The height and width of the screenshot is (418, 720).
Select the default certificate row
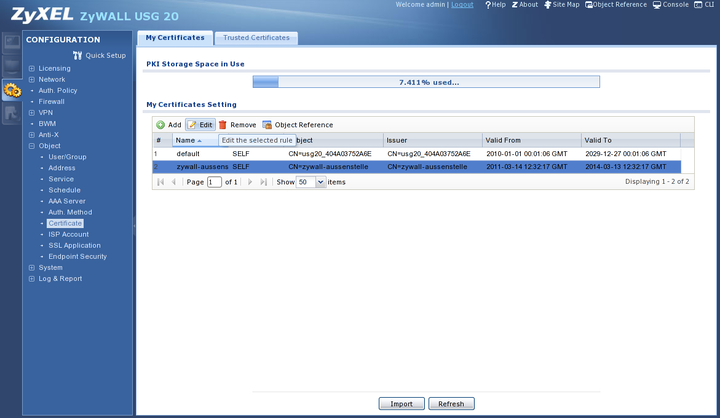(416, 154)
